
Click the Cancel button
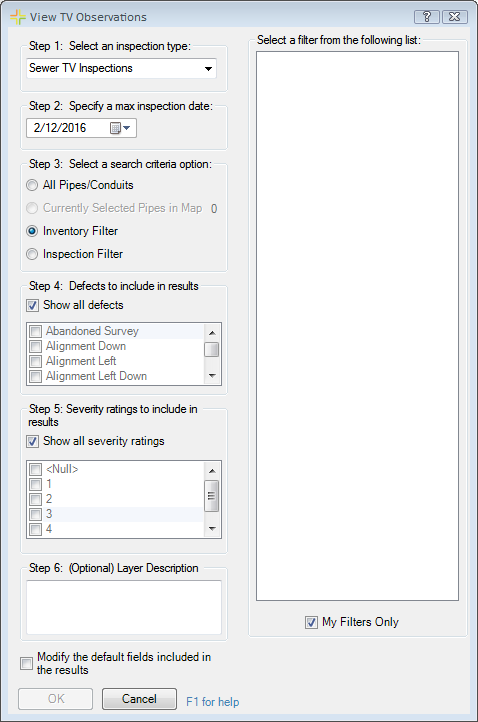click(139, 699)
